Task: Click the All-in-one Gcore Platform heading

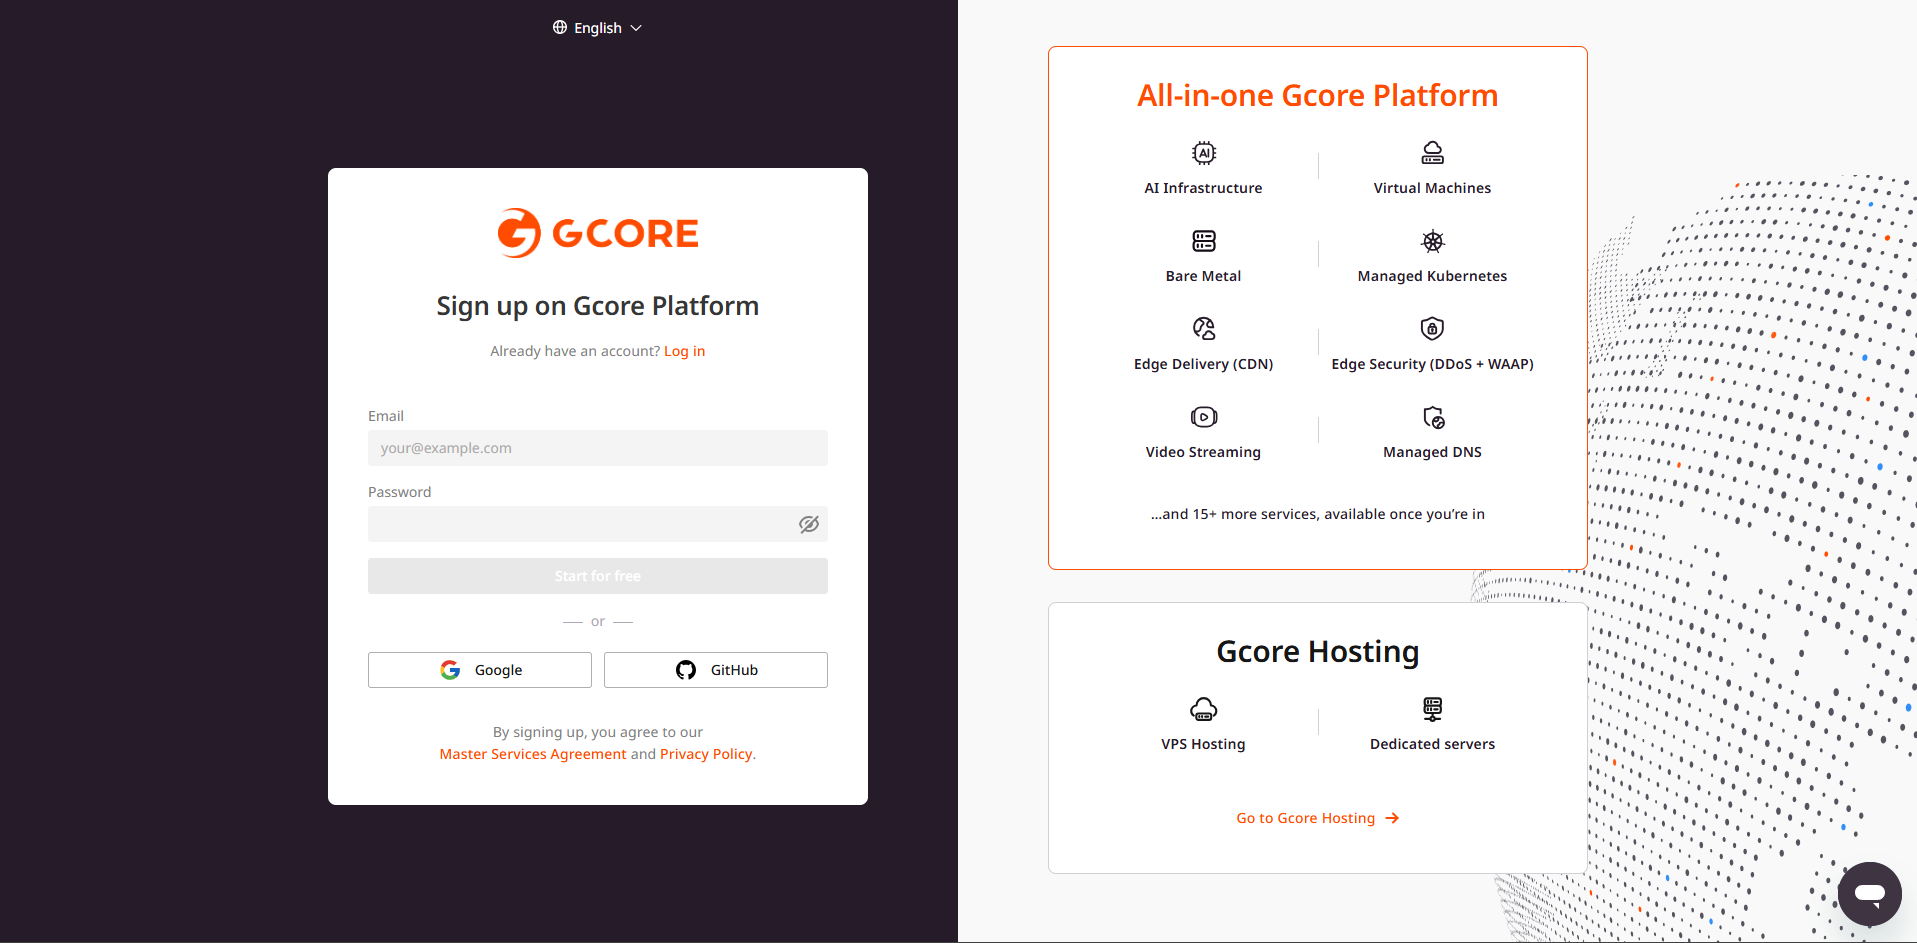Action: [x=1317, y=95]
